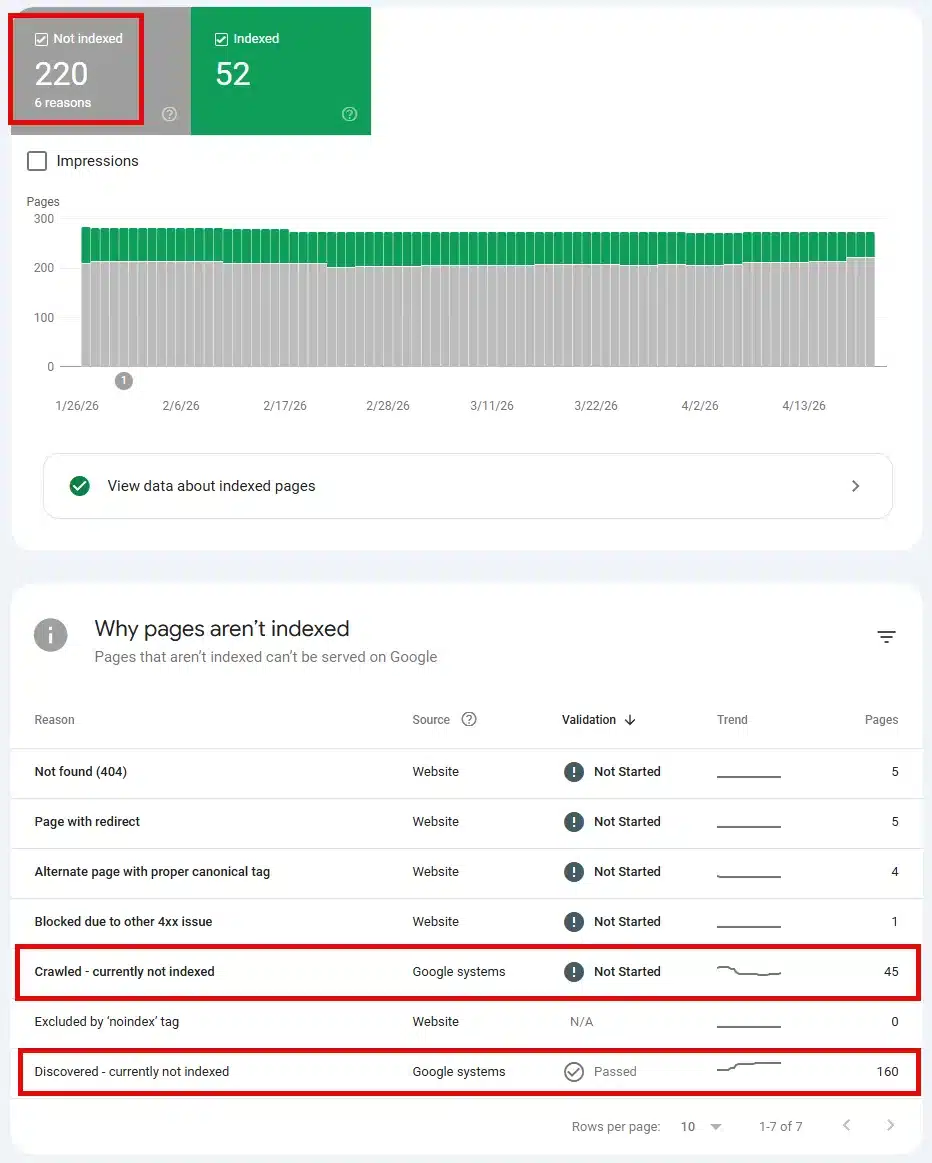932x1163 pixels.
Task: Click Not Started icon for Crawled row
Action: pyautogui.click(x=574, y=972)
